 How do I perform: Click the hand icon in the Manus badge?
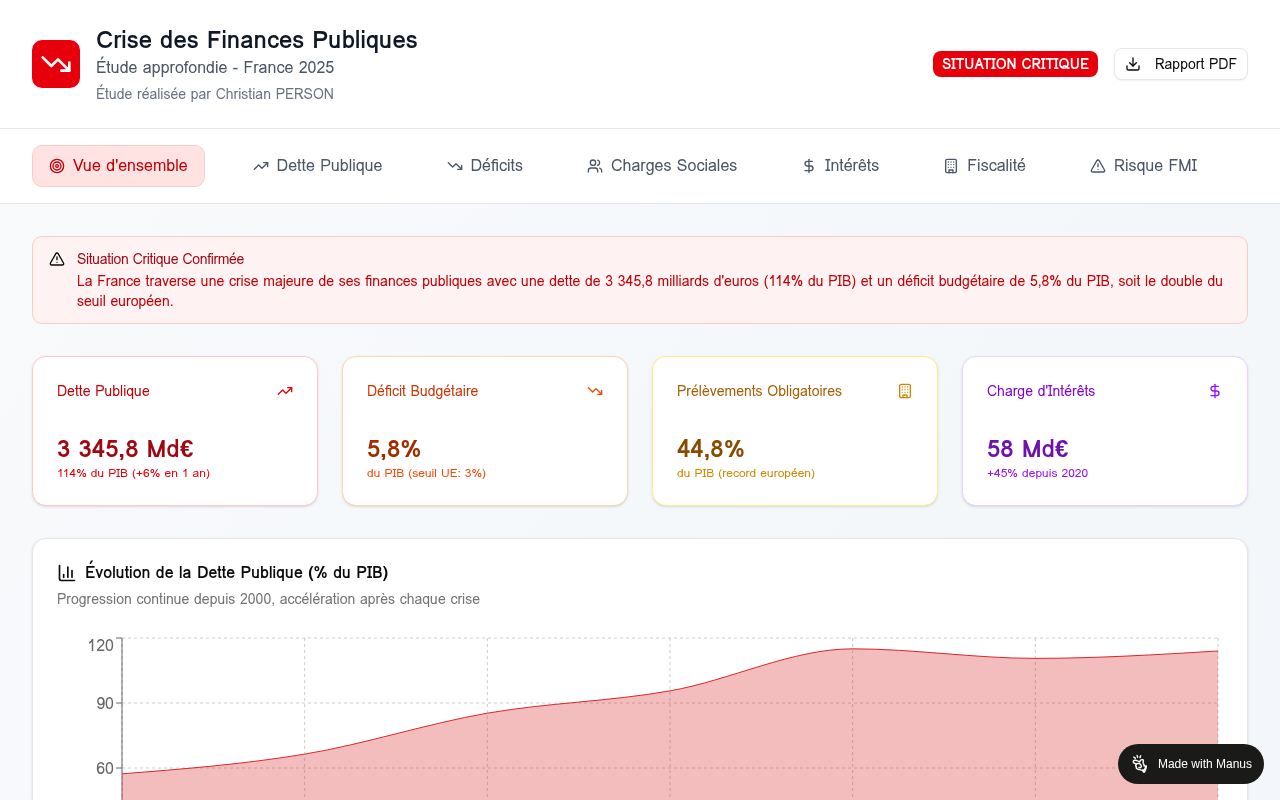1140,764
